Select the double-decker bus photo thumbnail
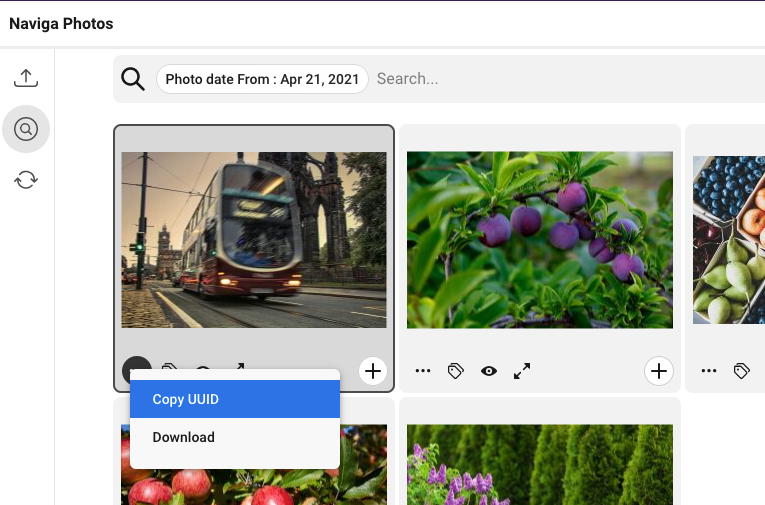The image size is (765, 505). [254, 240]
